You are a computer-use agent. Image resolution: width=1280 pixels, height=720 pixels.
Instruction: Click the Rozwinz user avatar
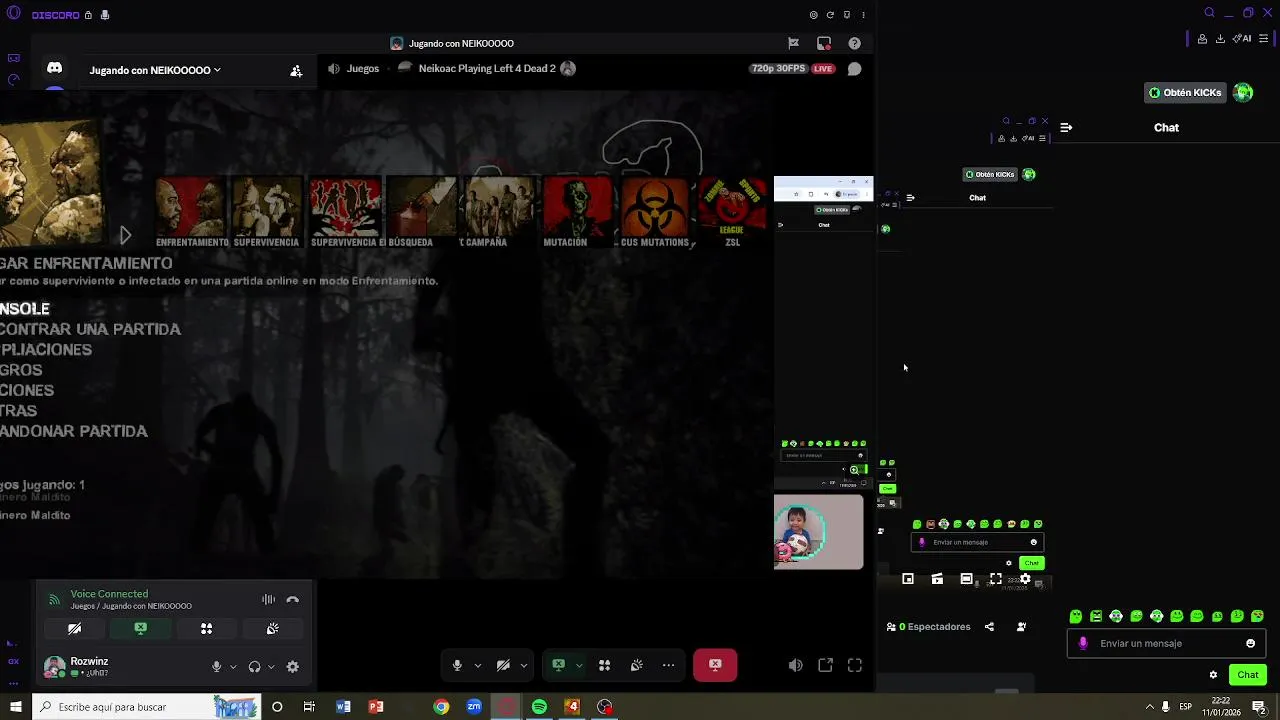[x=55, y=667]
